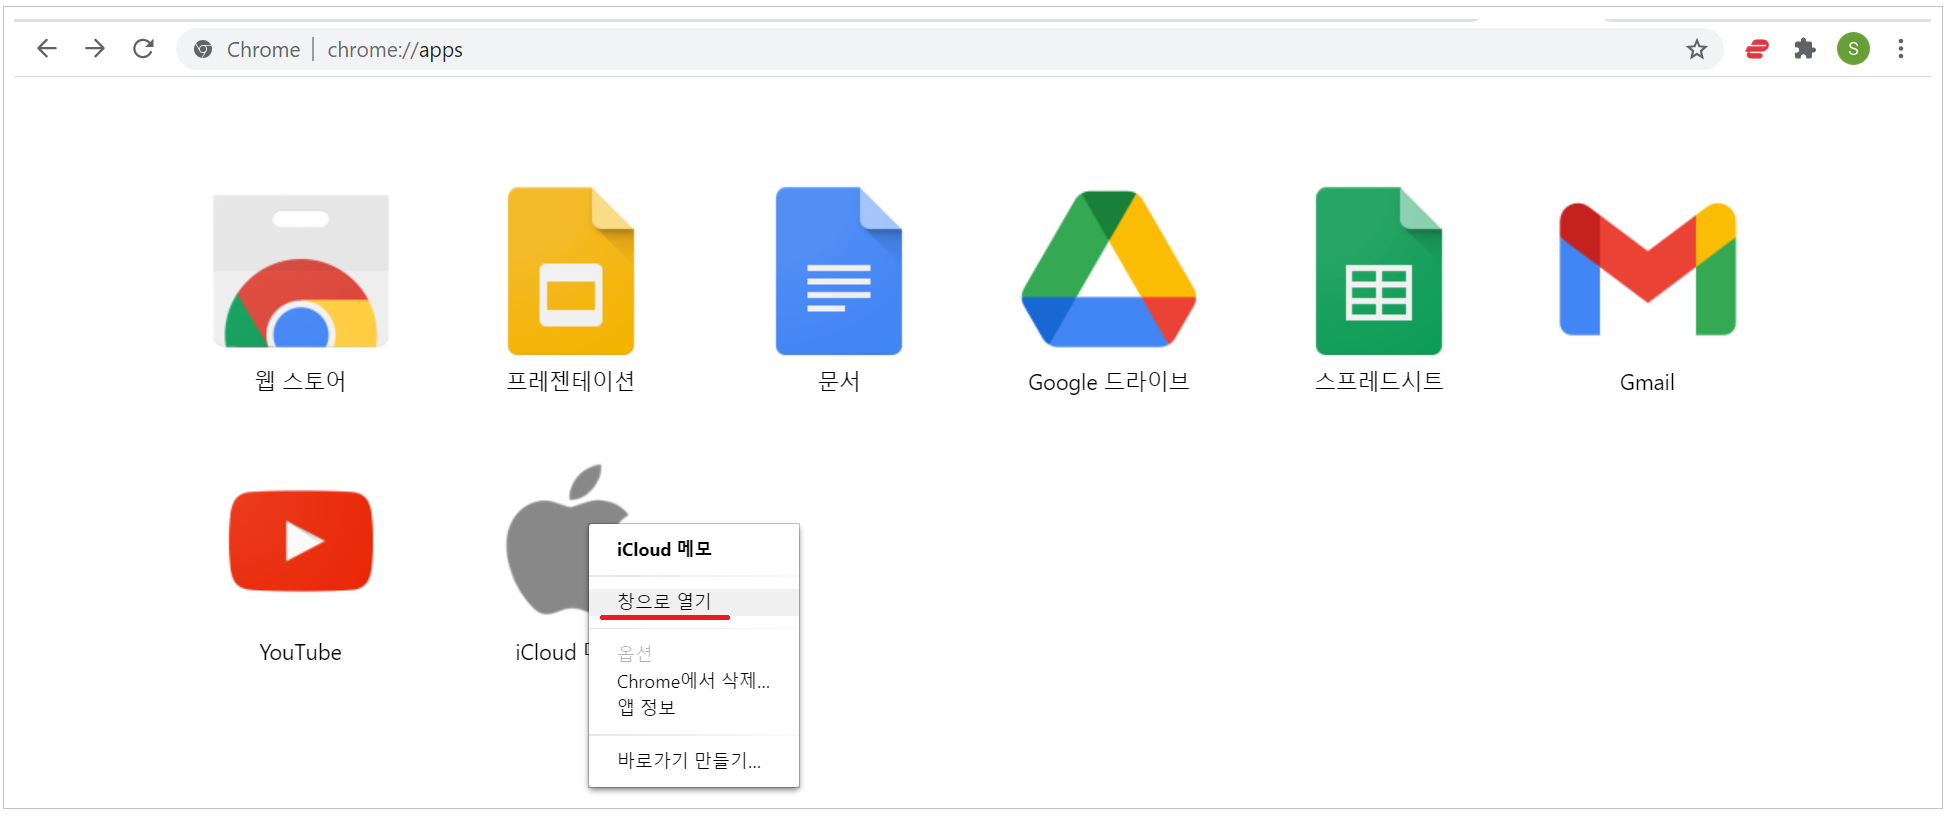Viewport: 1946px width, 816px height.
Task: Launch the Google Drive app icon
Action: point(1109,270)
